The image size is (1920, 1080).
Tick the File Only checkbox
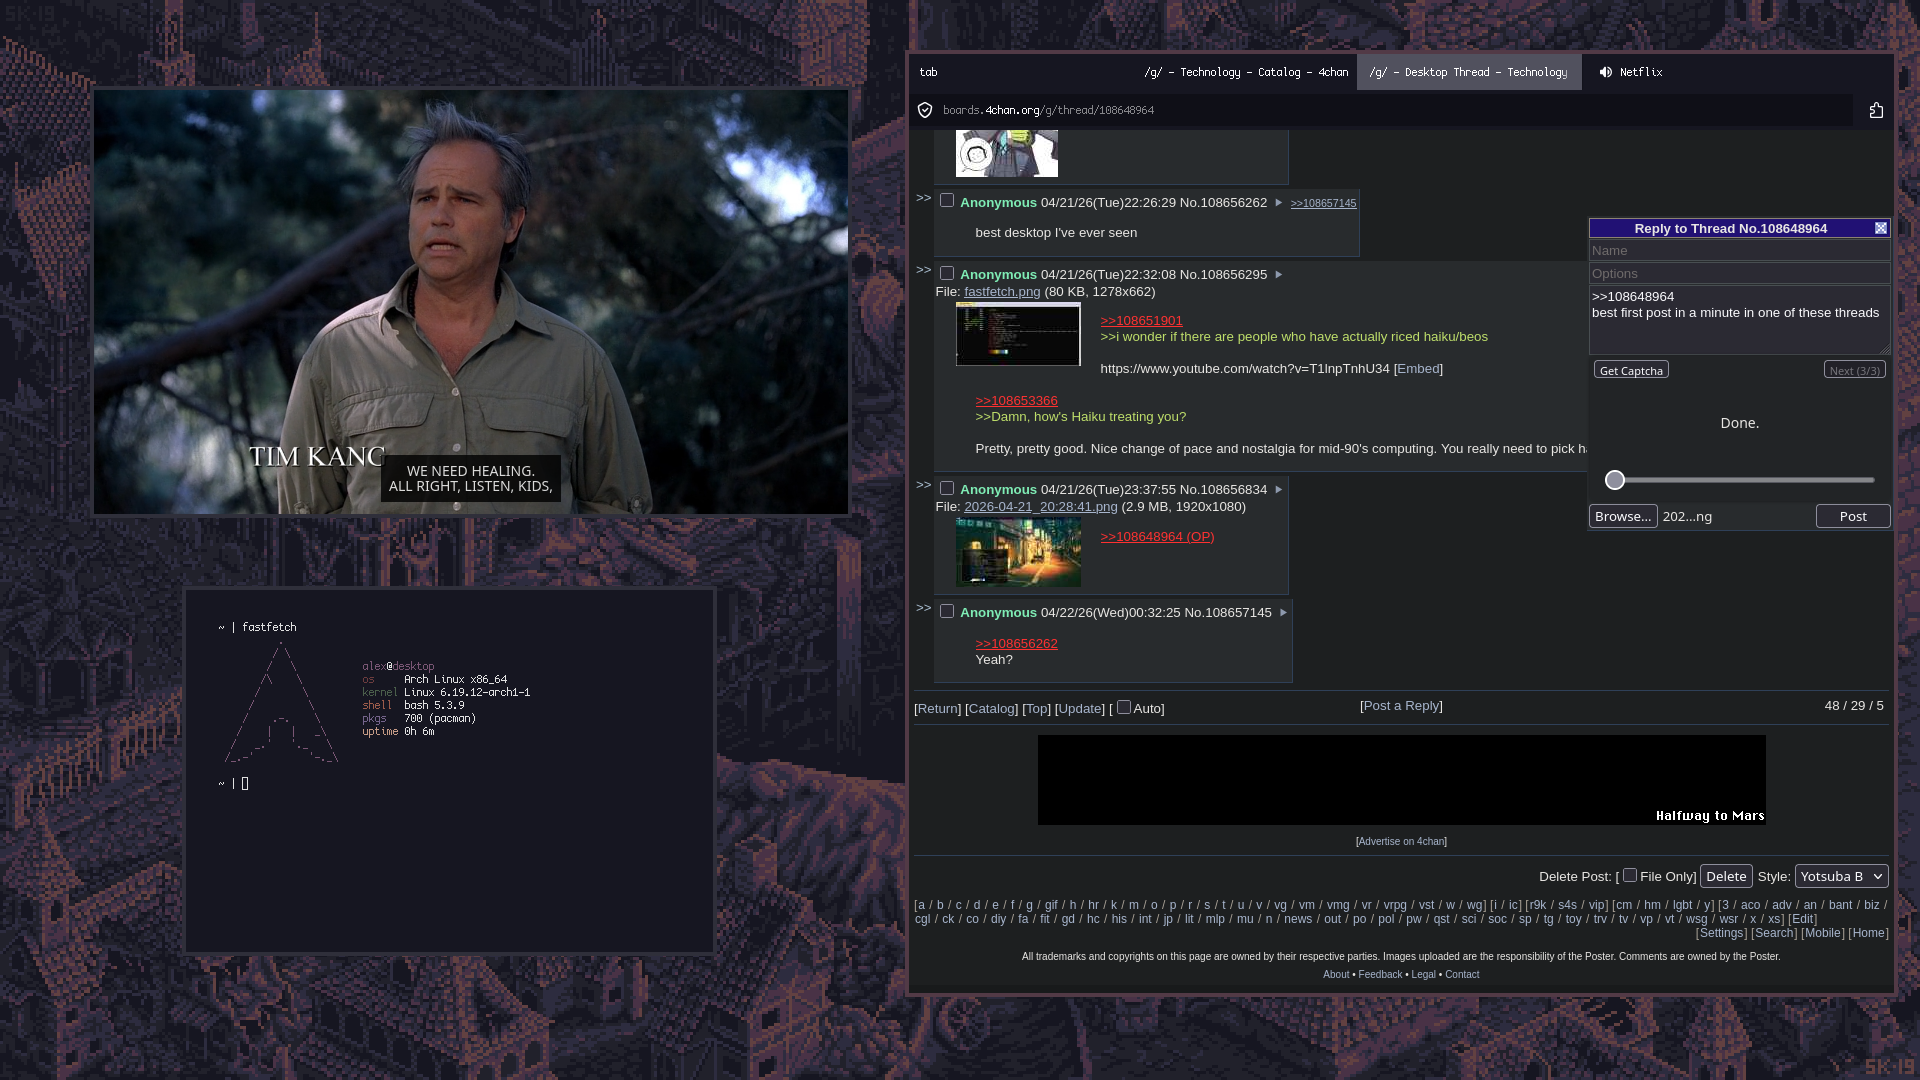coord(1630,876)
